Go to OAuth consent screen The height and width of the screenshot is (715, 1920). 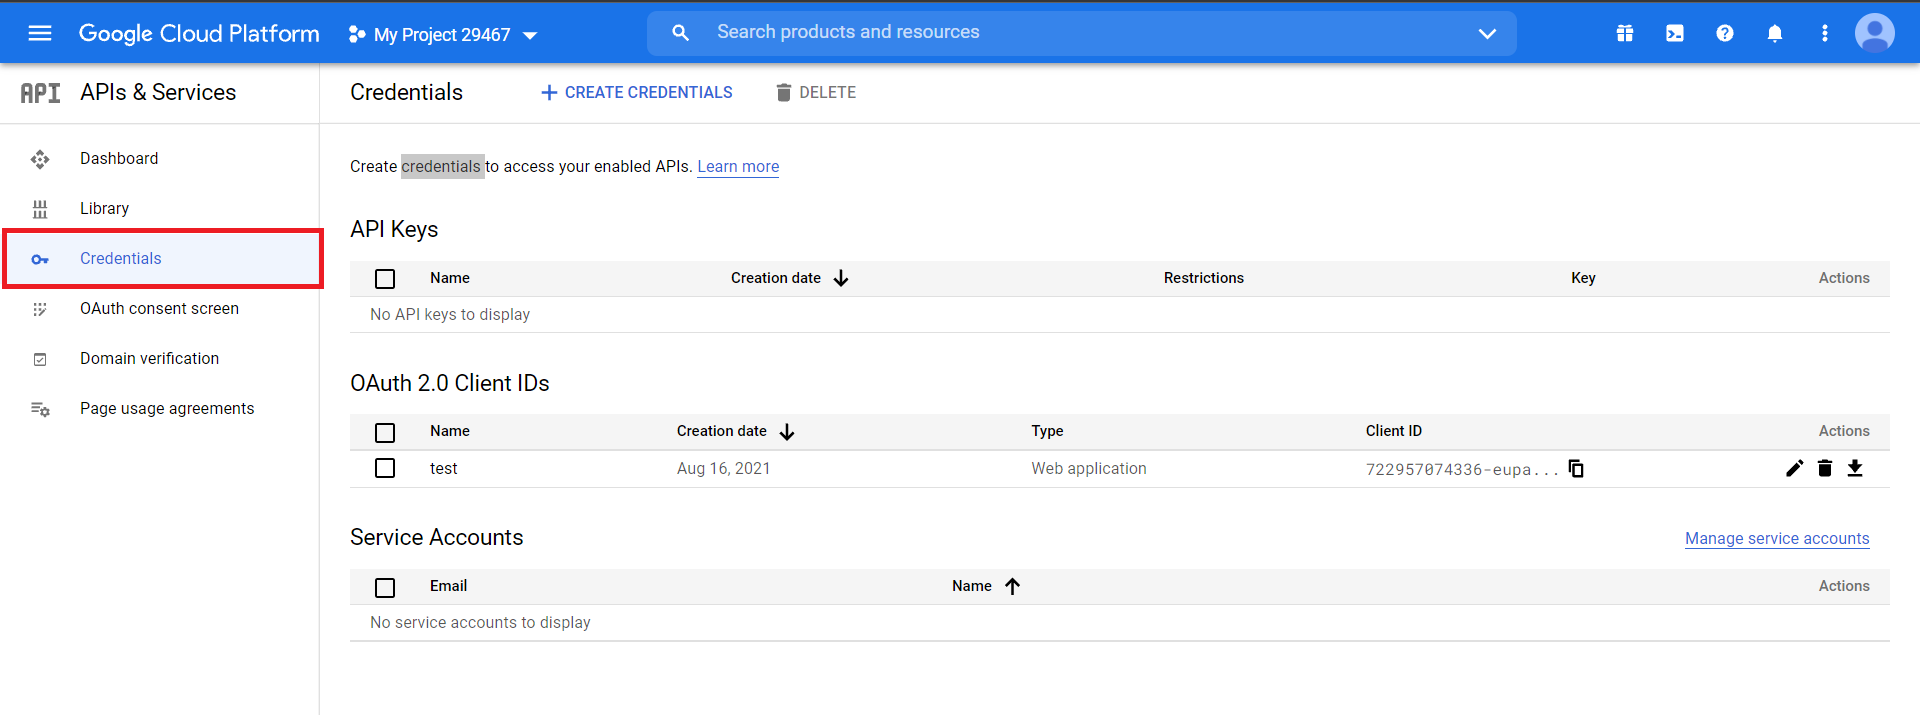pos(159,309)
